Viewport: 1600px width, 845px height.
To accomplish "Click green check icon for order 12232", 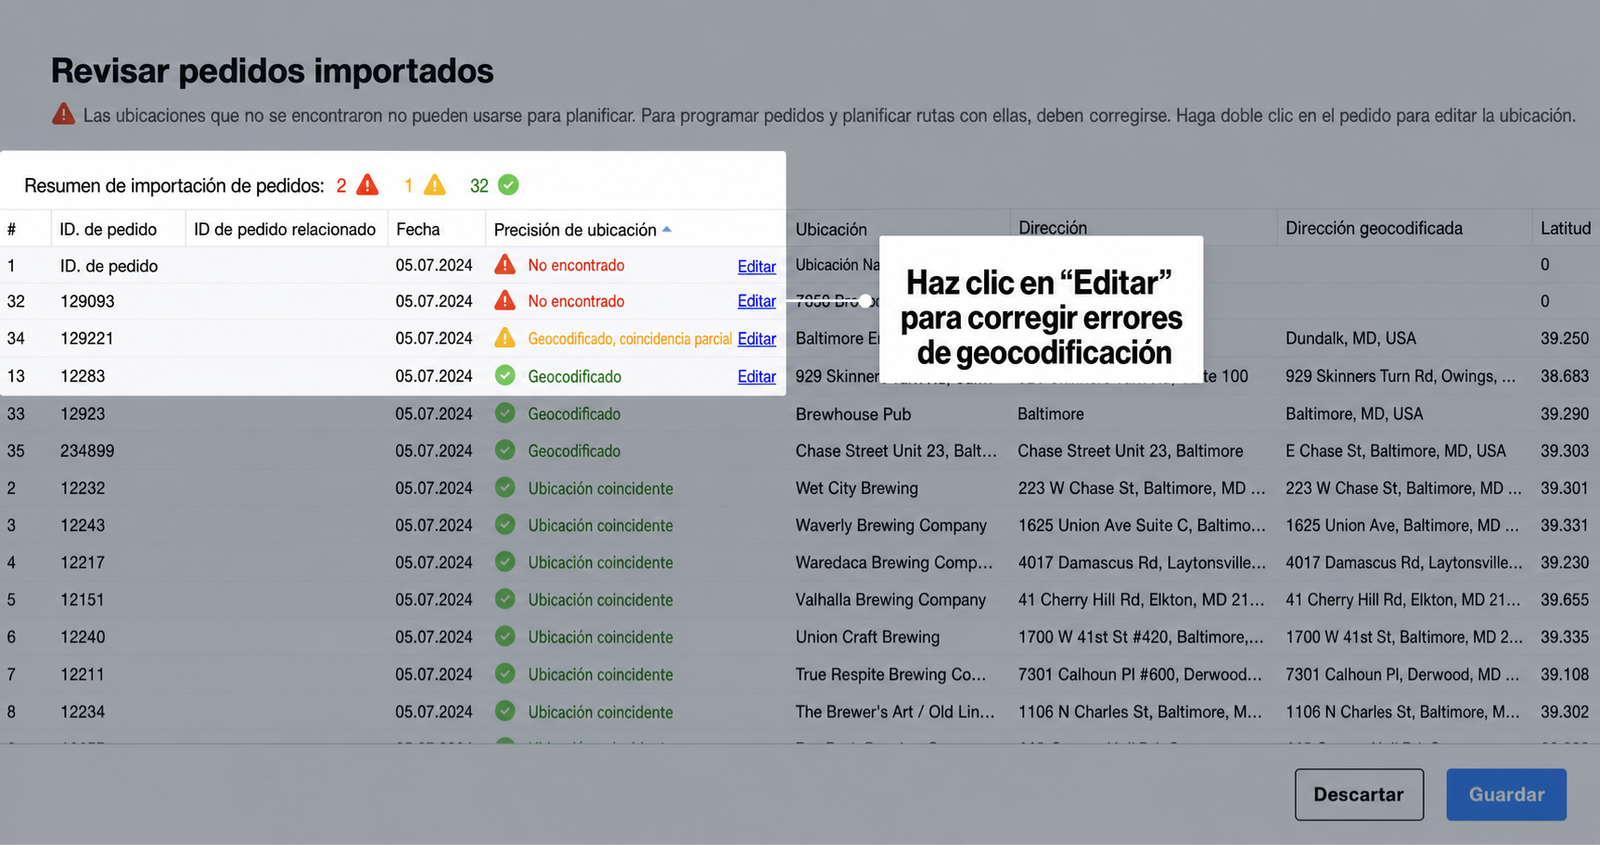I will coord(505,487).
